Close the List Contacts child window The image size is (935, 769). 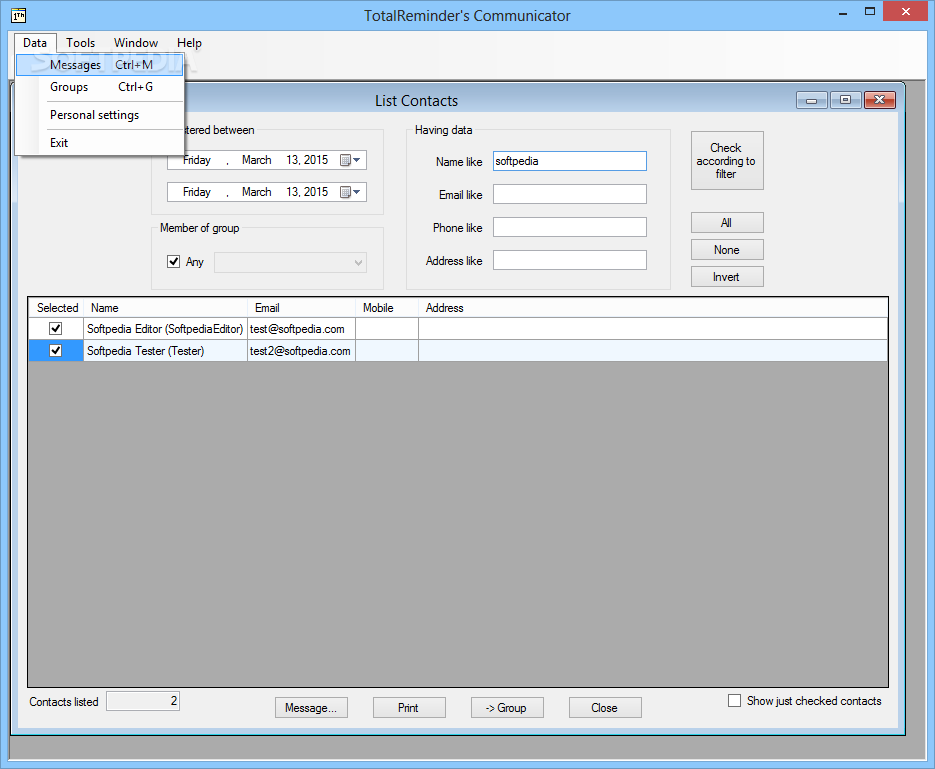tap(880, 100)
